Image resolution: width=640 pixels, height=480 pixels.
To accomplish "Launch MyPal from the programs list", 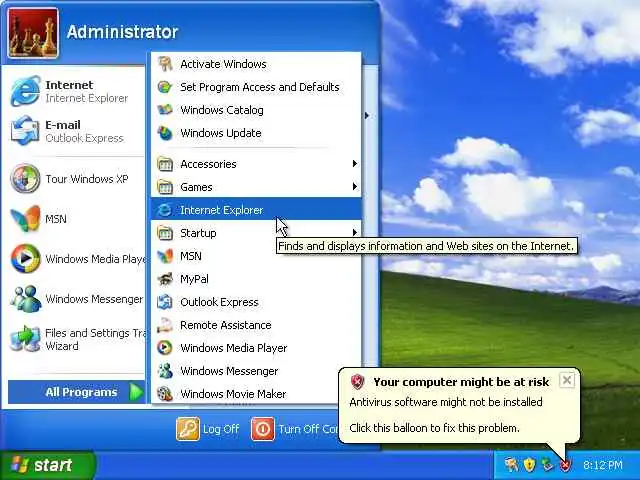I will pyautogui.click(x=256, y=279).
